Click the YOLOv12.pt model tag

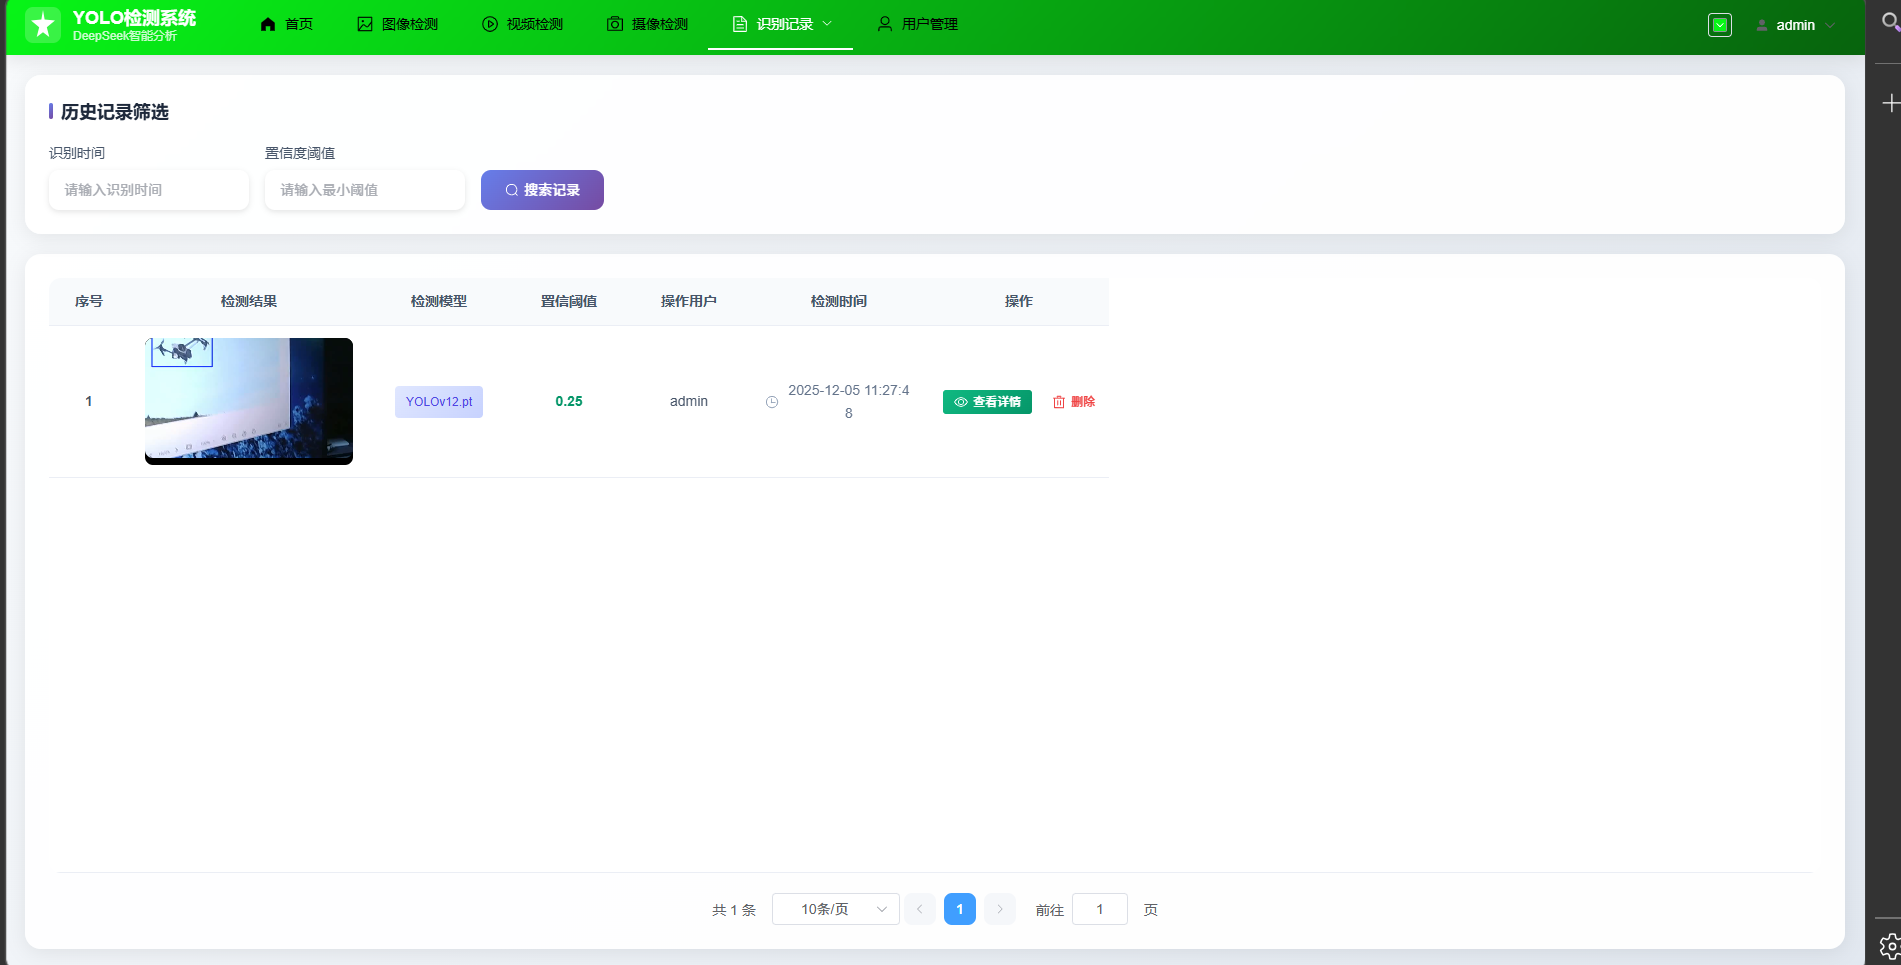click(439, 402)
